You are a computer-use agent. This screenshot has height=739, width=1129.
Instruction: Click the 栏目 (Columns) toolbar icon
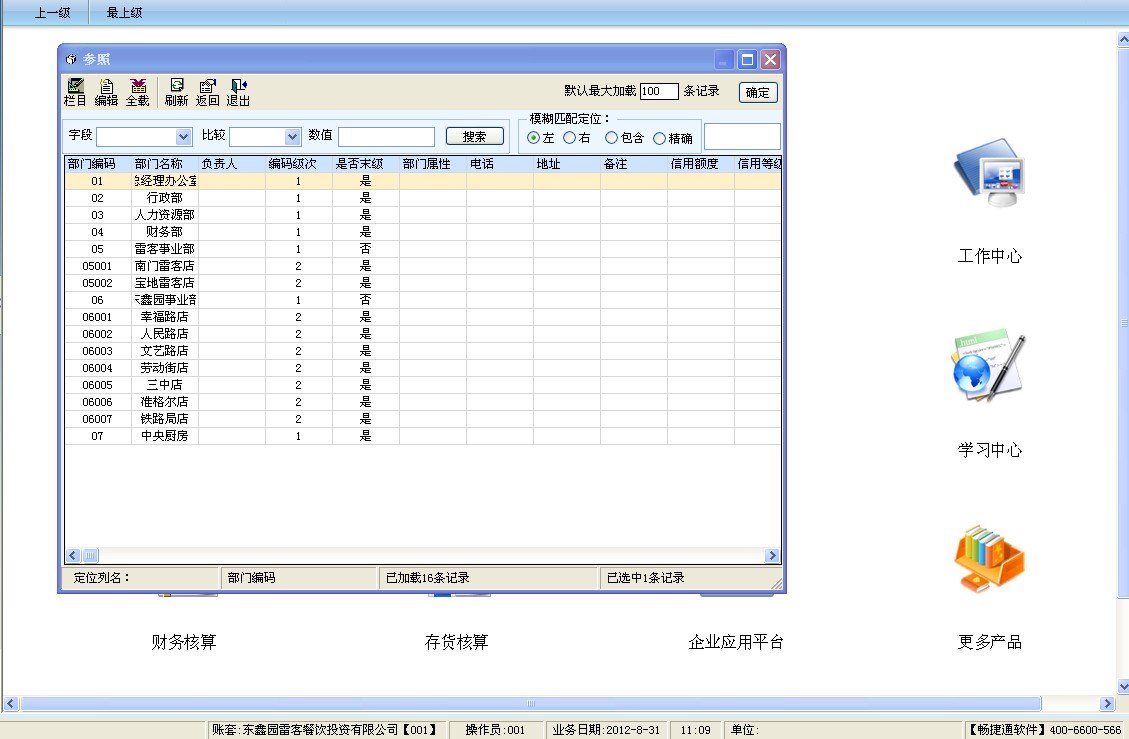tap(74, 92)
